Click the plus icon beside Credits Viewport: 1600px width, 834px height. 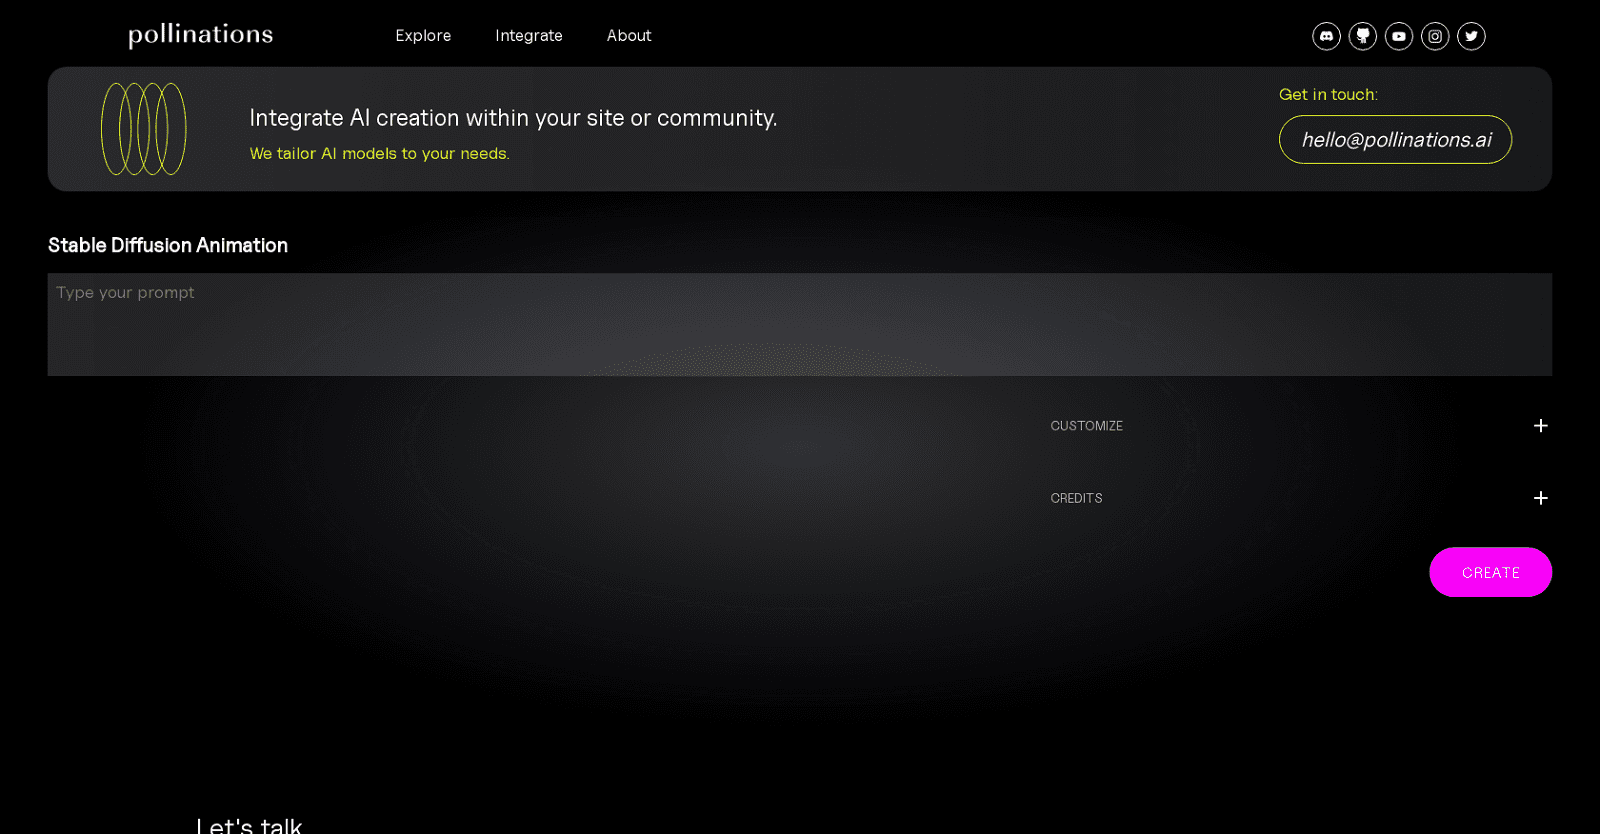pyautogui.click(x=1540, y=498)
